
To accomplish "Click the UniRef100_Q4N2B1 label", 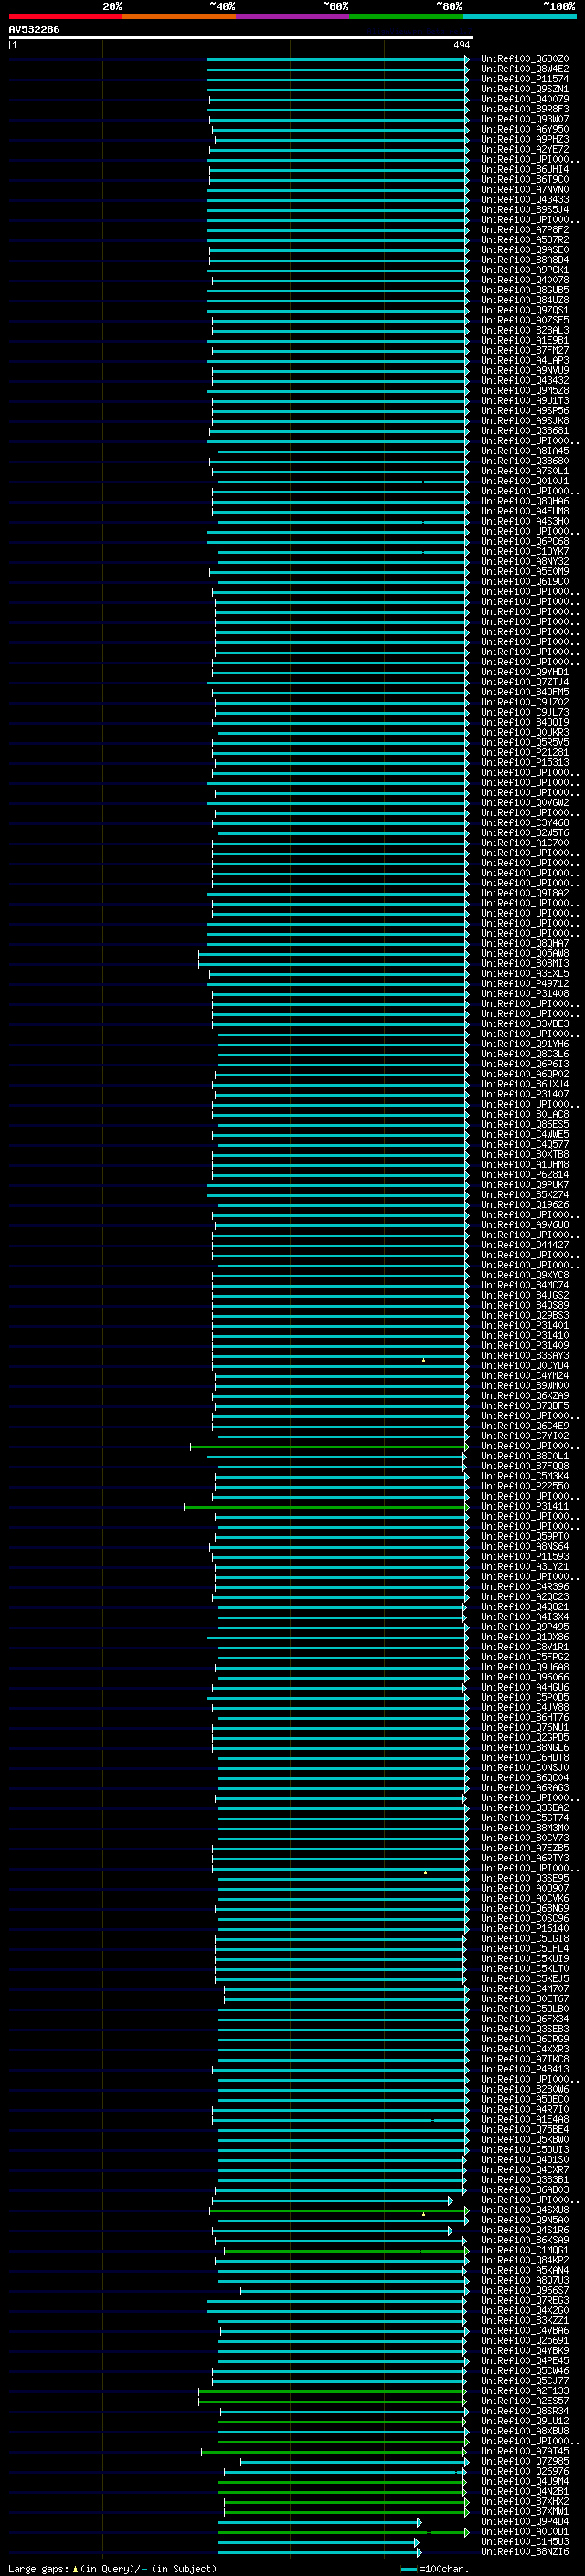I will coord(524,2491).
